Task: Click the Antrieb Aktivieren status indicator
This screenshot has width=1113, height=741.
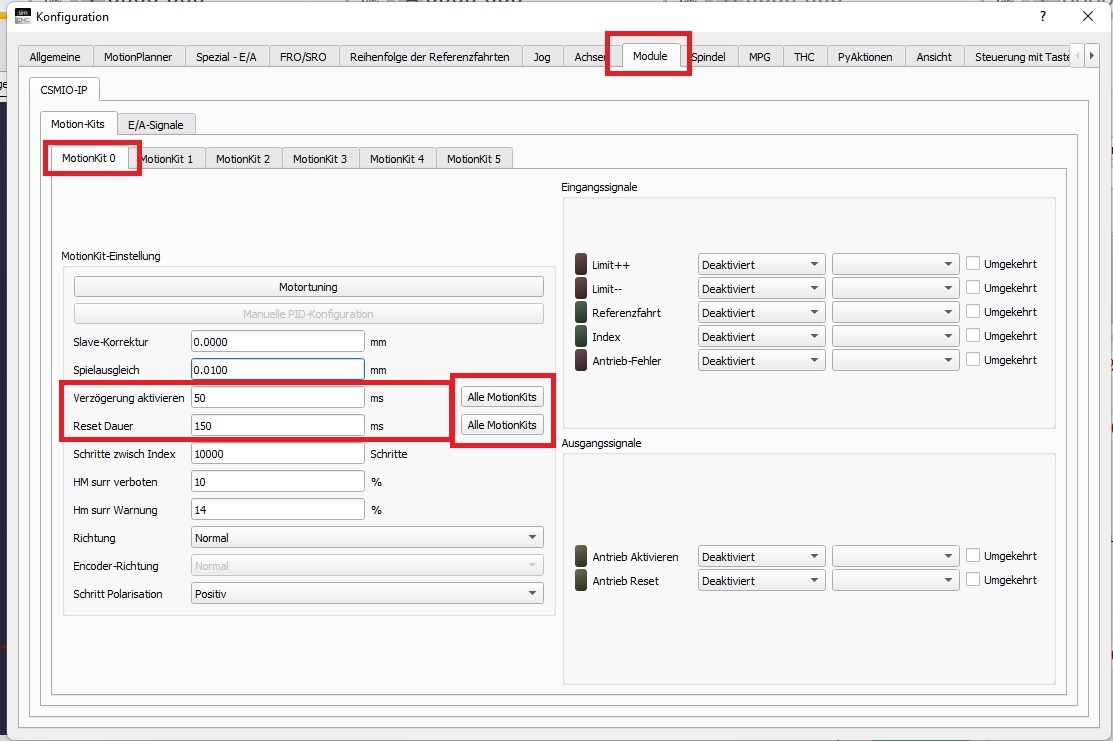Action: pyautogui.click(x=581, y=557)
